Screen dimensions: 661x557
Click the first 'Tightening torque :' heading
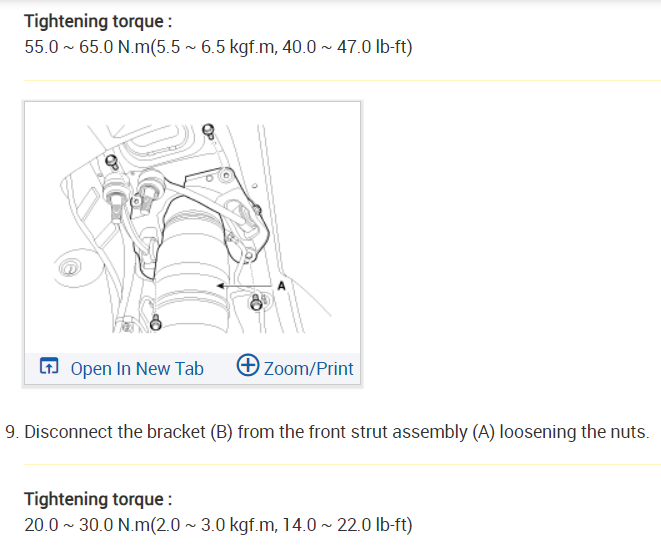[98, 21]
